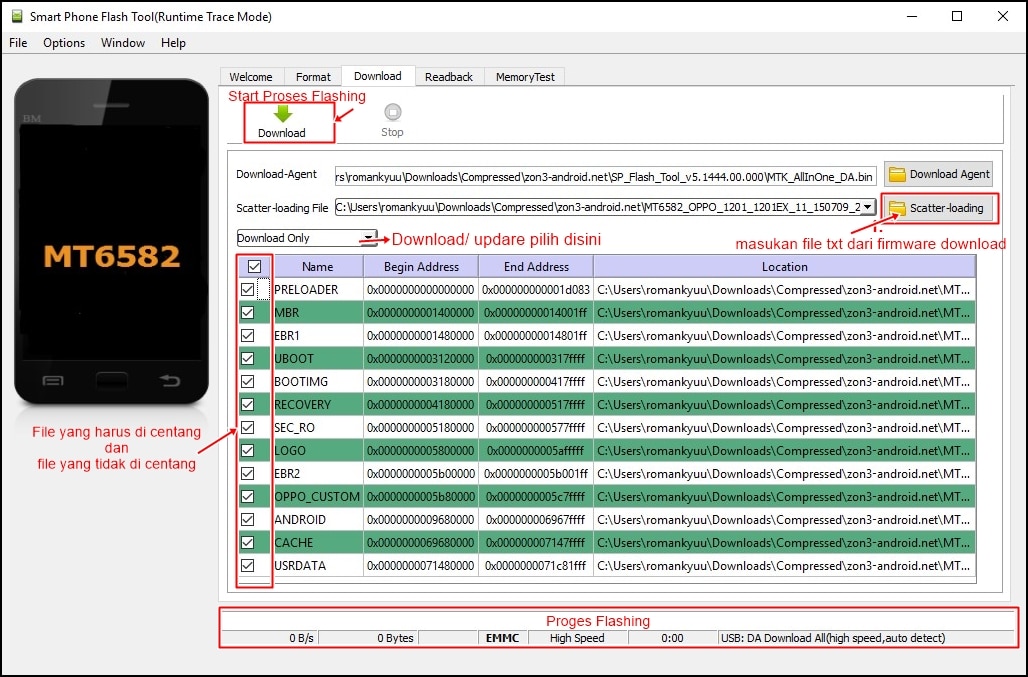Select the SEC_RO name cell
1028x677 pixels.
pyautogui.click(x=318, y=427)
